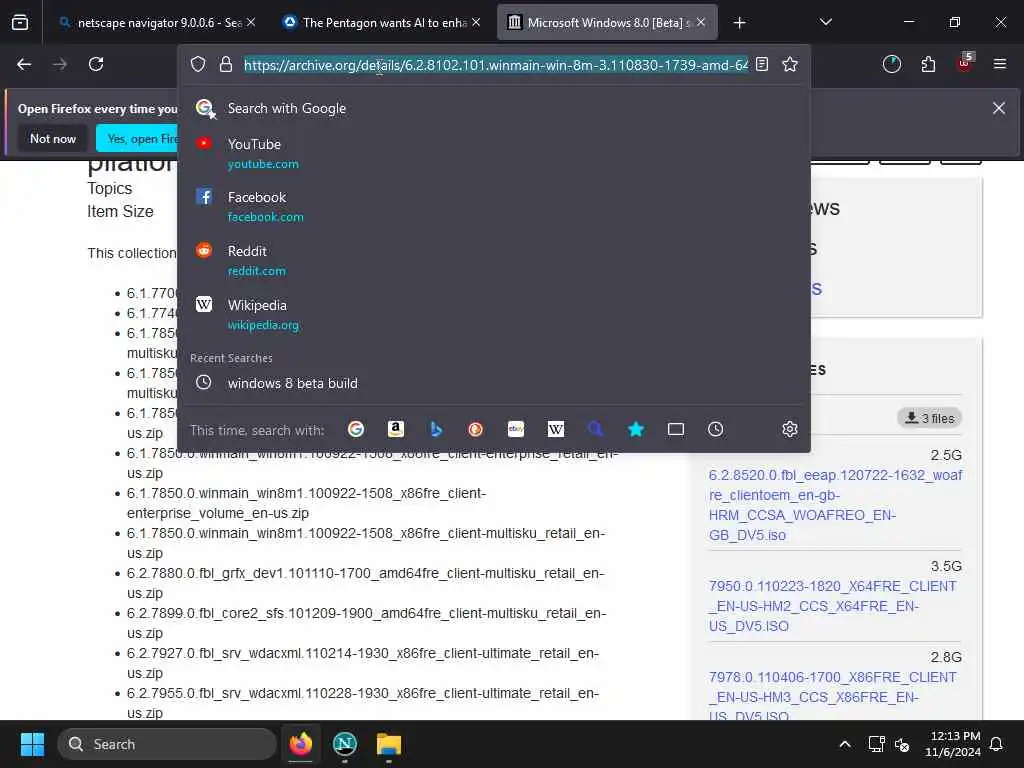Open 7950.0.110223-1820 X64FRE ISO link
The image size is (1024, 768).
click(x=833, y=606)
